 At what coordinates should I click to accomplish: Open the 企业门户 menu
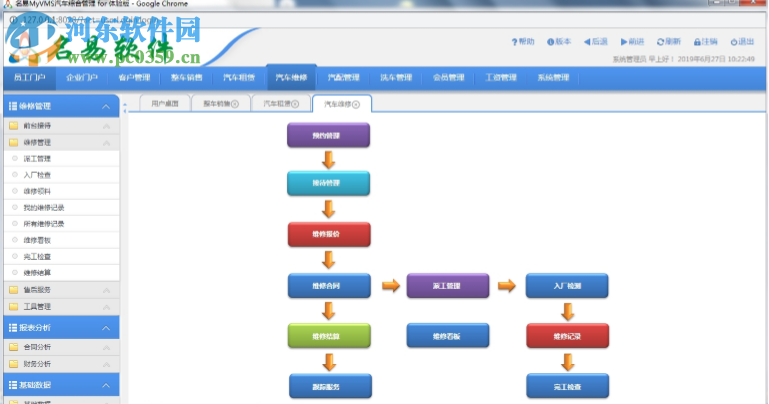82,77
